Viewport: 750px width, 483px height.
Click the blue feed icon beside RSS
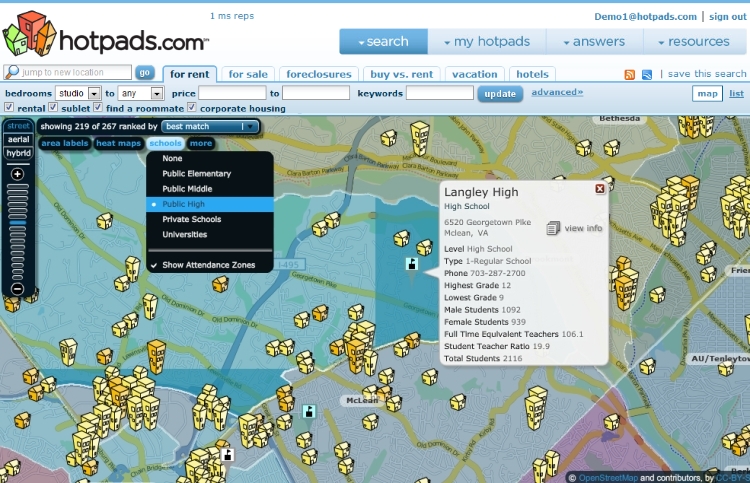coord(647,75)
